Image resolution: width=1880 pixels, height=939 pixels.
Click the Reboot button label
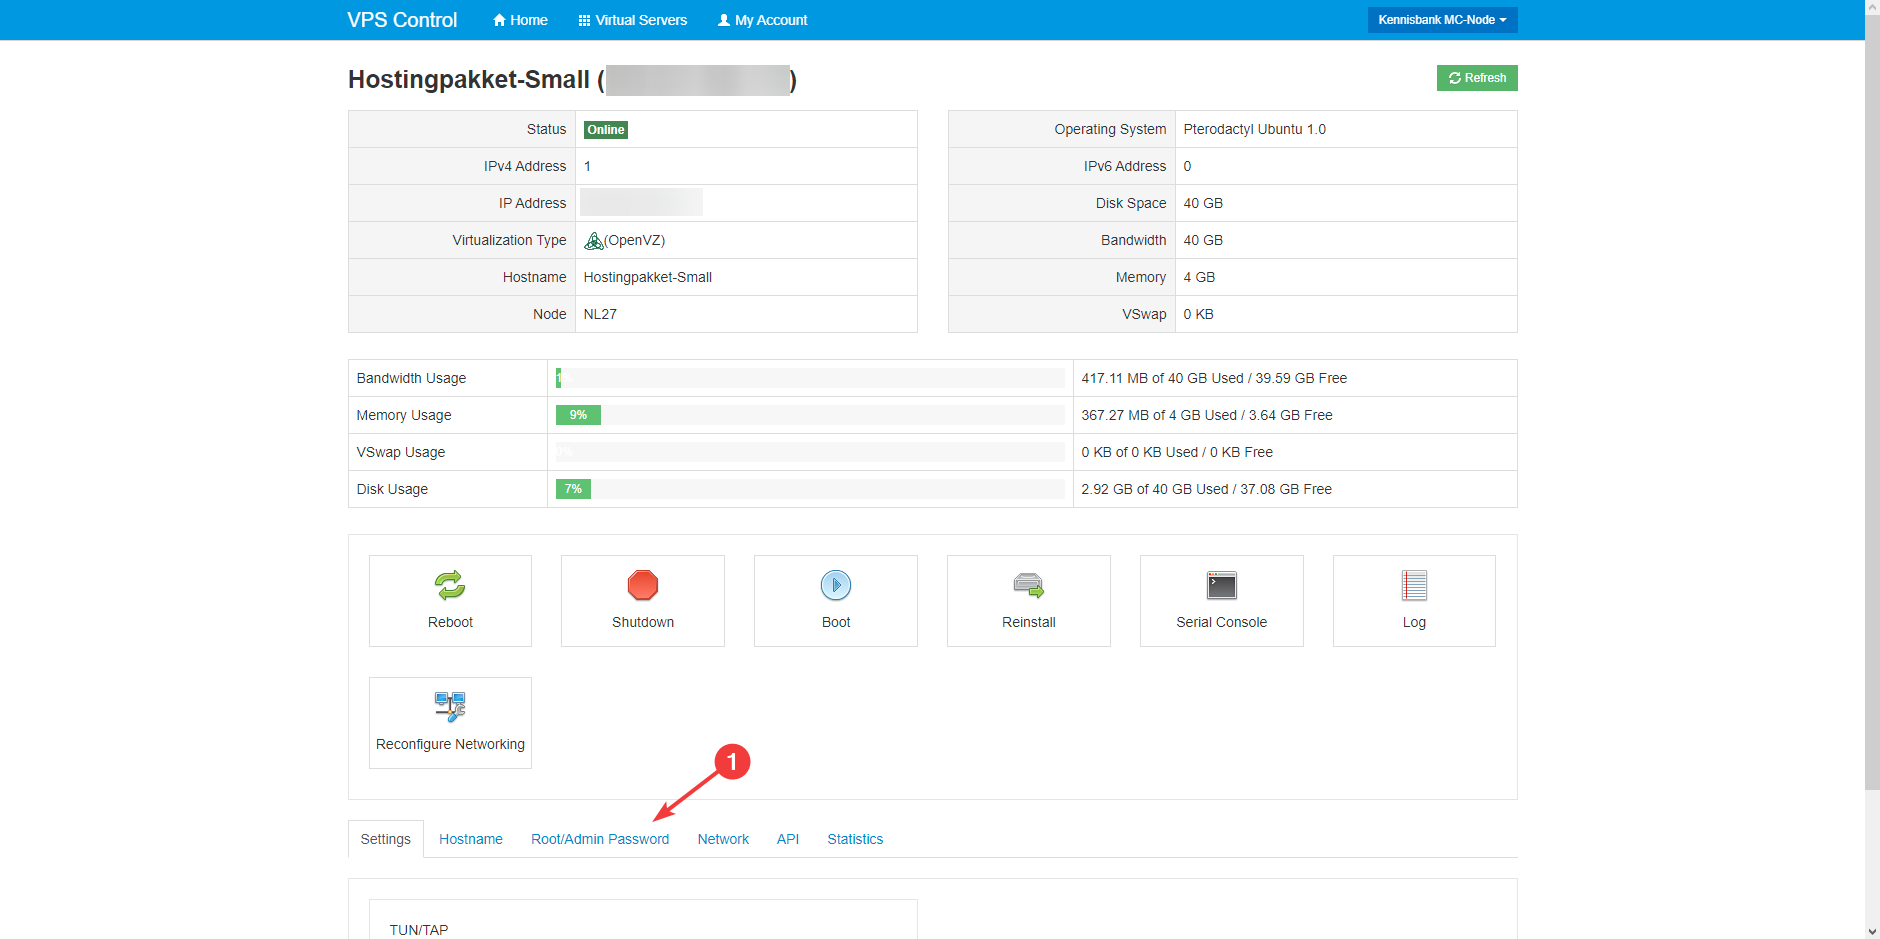450,622
